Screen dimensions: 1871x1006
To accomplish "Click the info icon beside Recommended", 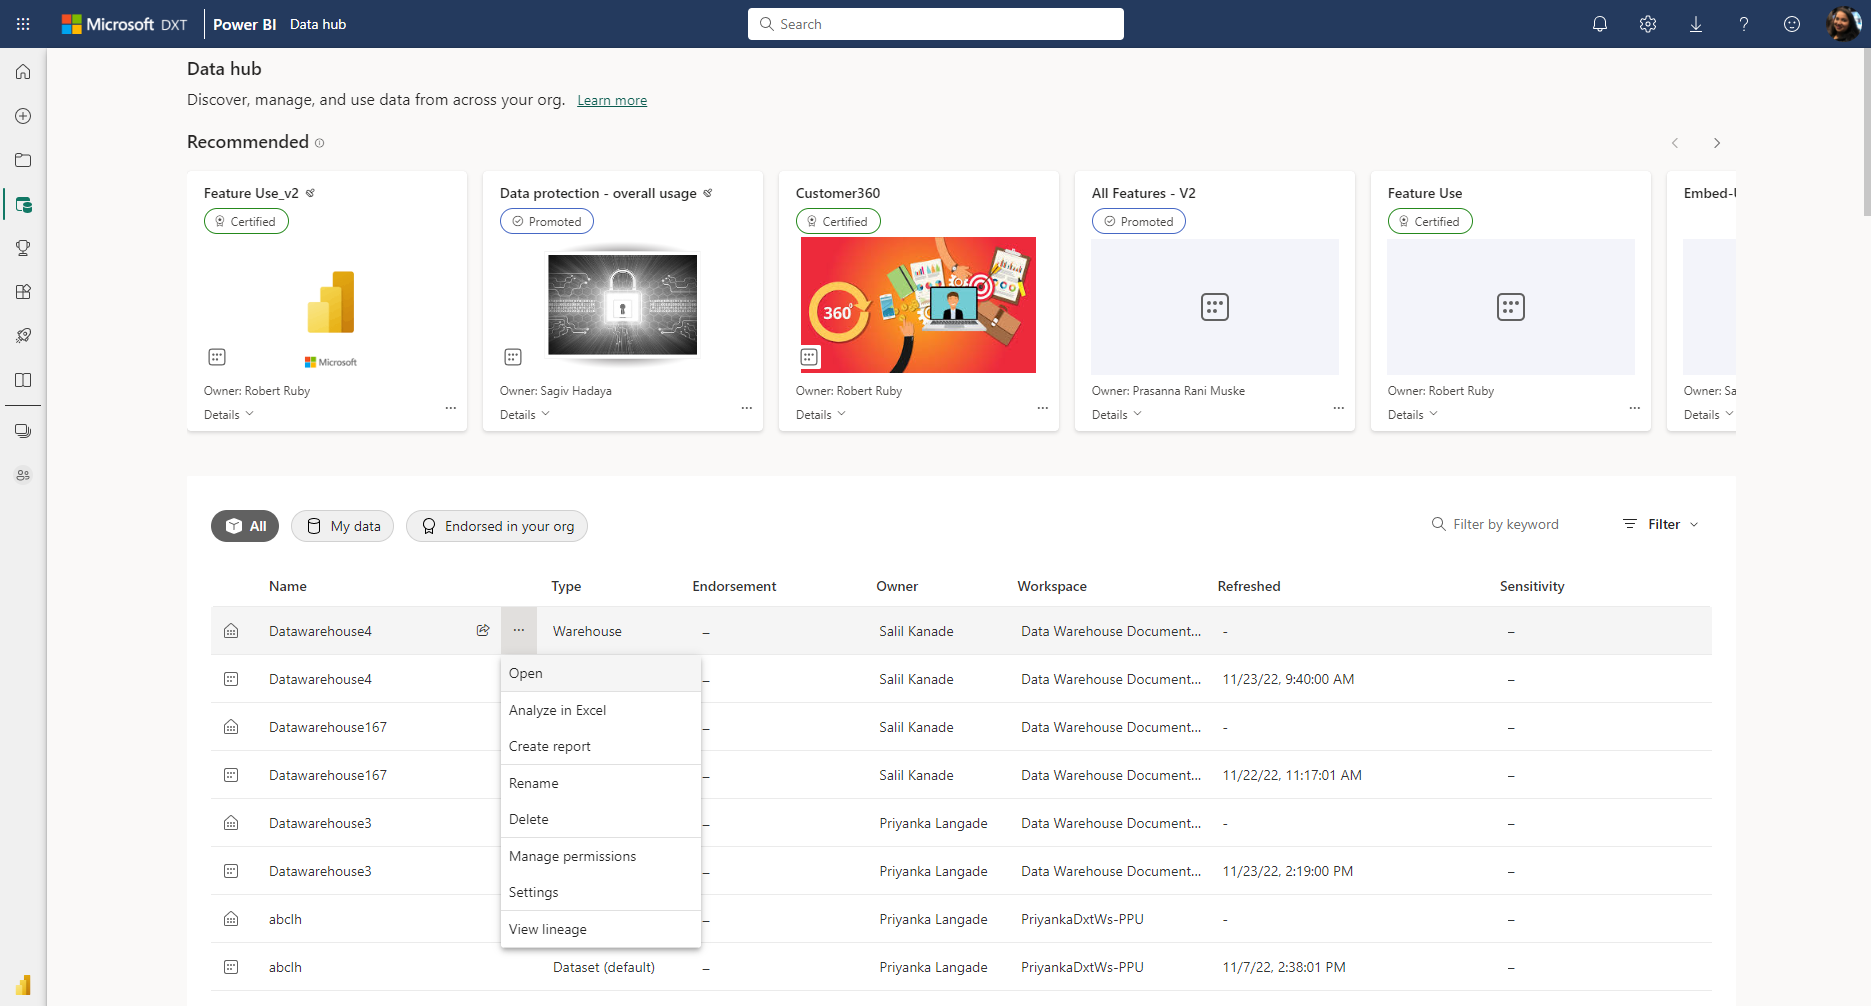I will (320, 143).
